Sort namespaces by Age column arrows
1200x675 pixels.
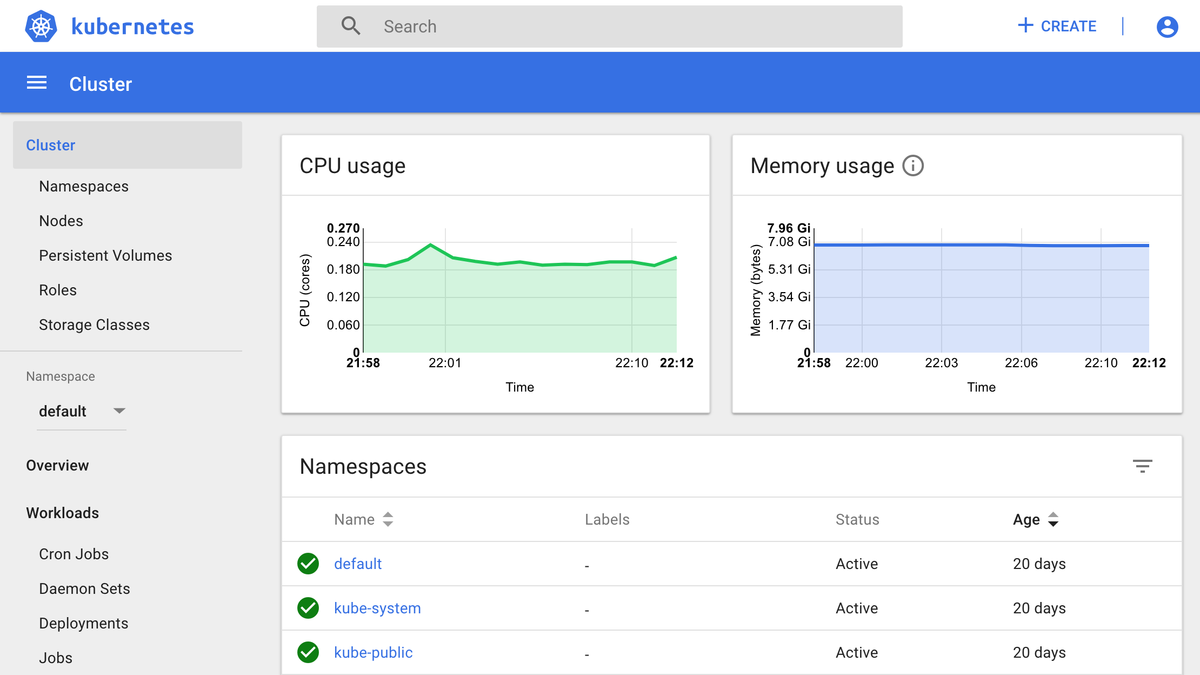[1053, 520]
